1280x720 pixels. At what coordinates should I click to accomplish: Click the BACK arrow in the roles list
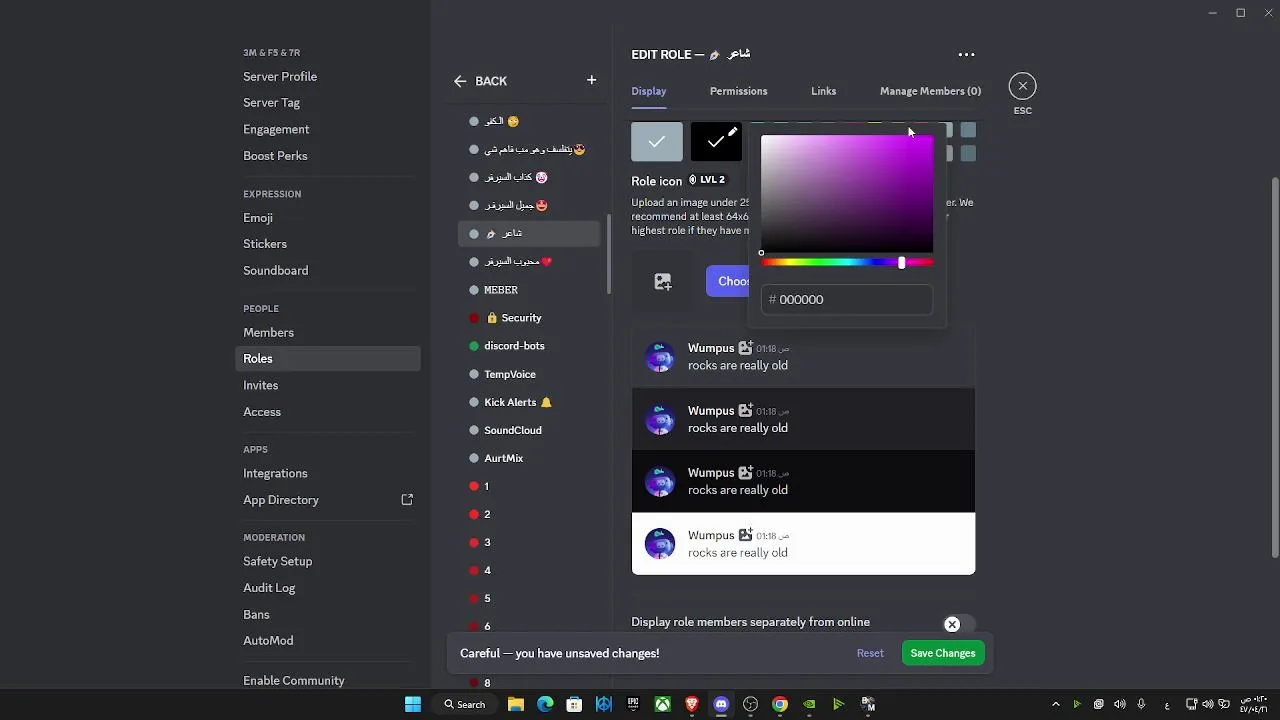pos(460,81)
